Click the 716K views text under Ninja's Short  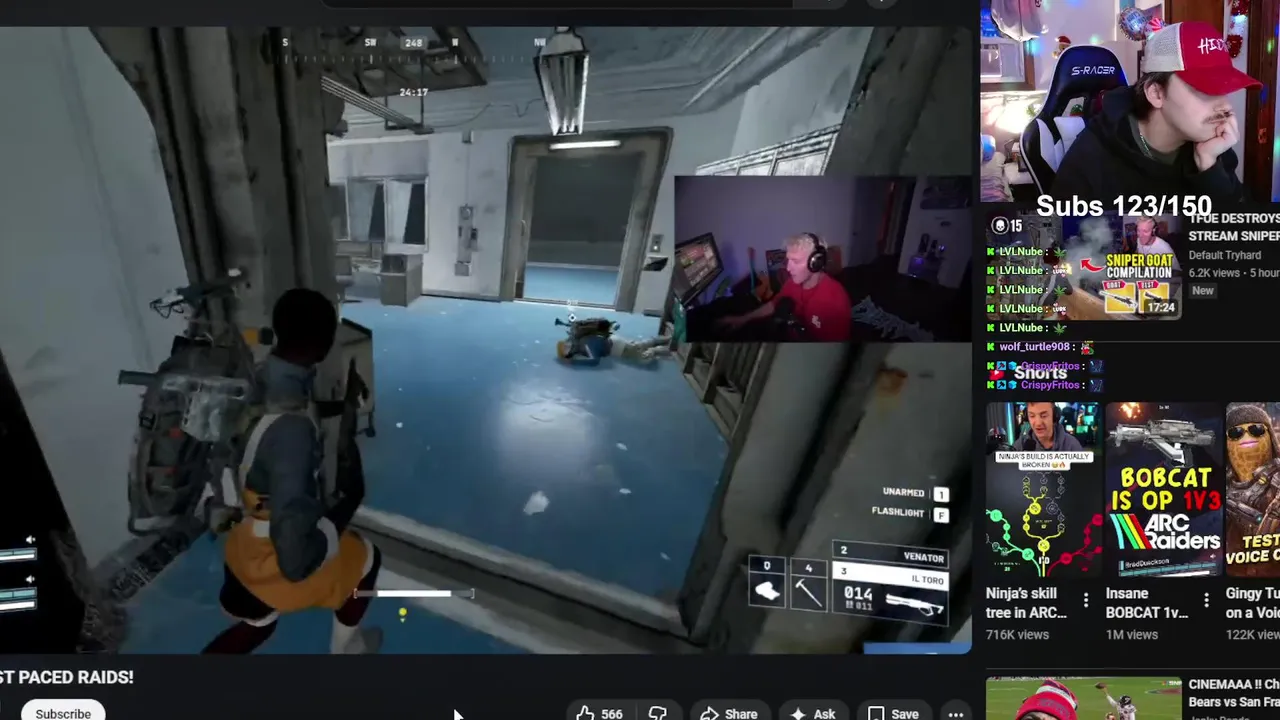tap(1017, 634)
